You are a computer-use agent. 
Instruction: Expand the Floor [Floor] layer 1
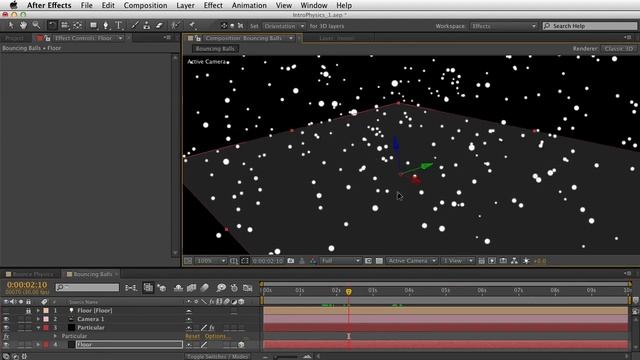pos(38,311)
